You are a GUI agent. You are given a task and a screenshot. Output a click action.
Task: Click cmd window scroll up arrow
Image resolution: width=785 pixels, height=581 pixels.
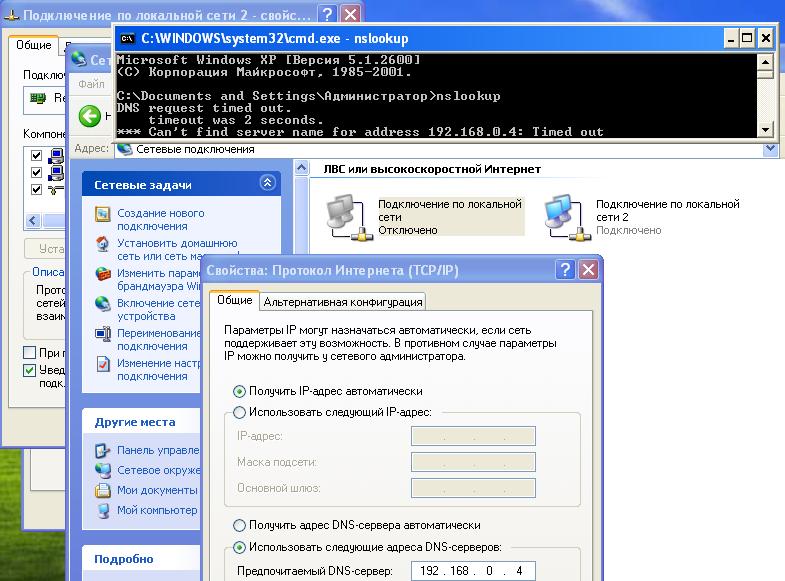coord(765,62)
